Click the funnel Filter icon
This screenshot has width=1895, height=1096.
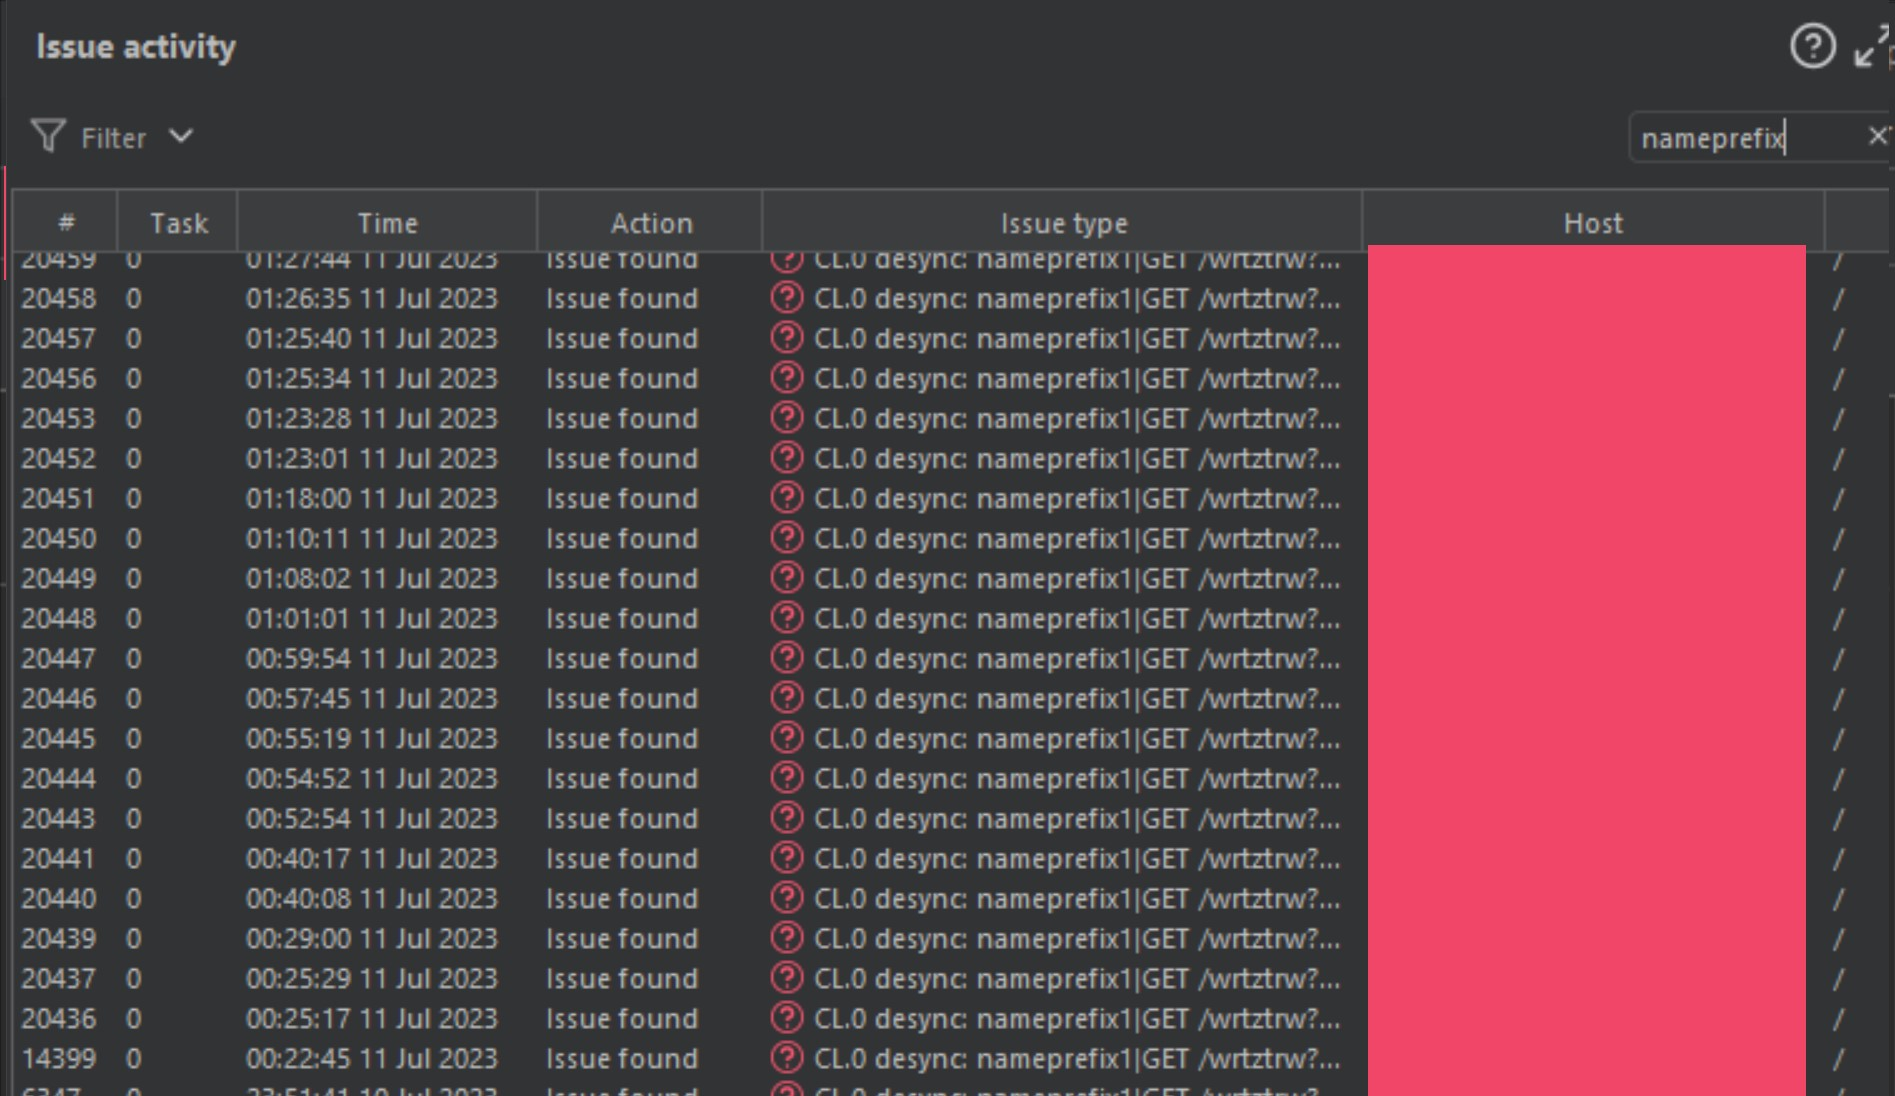pos(48,136)
